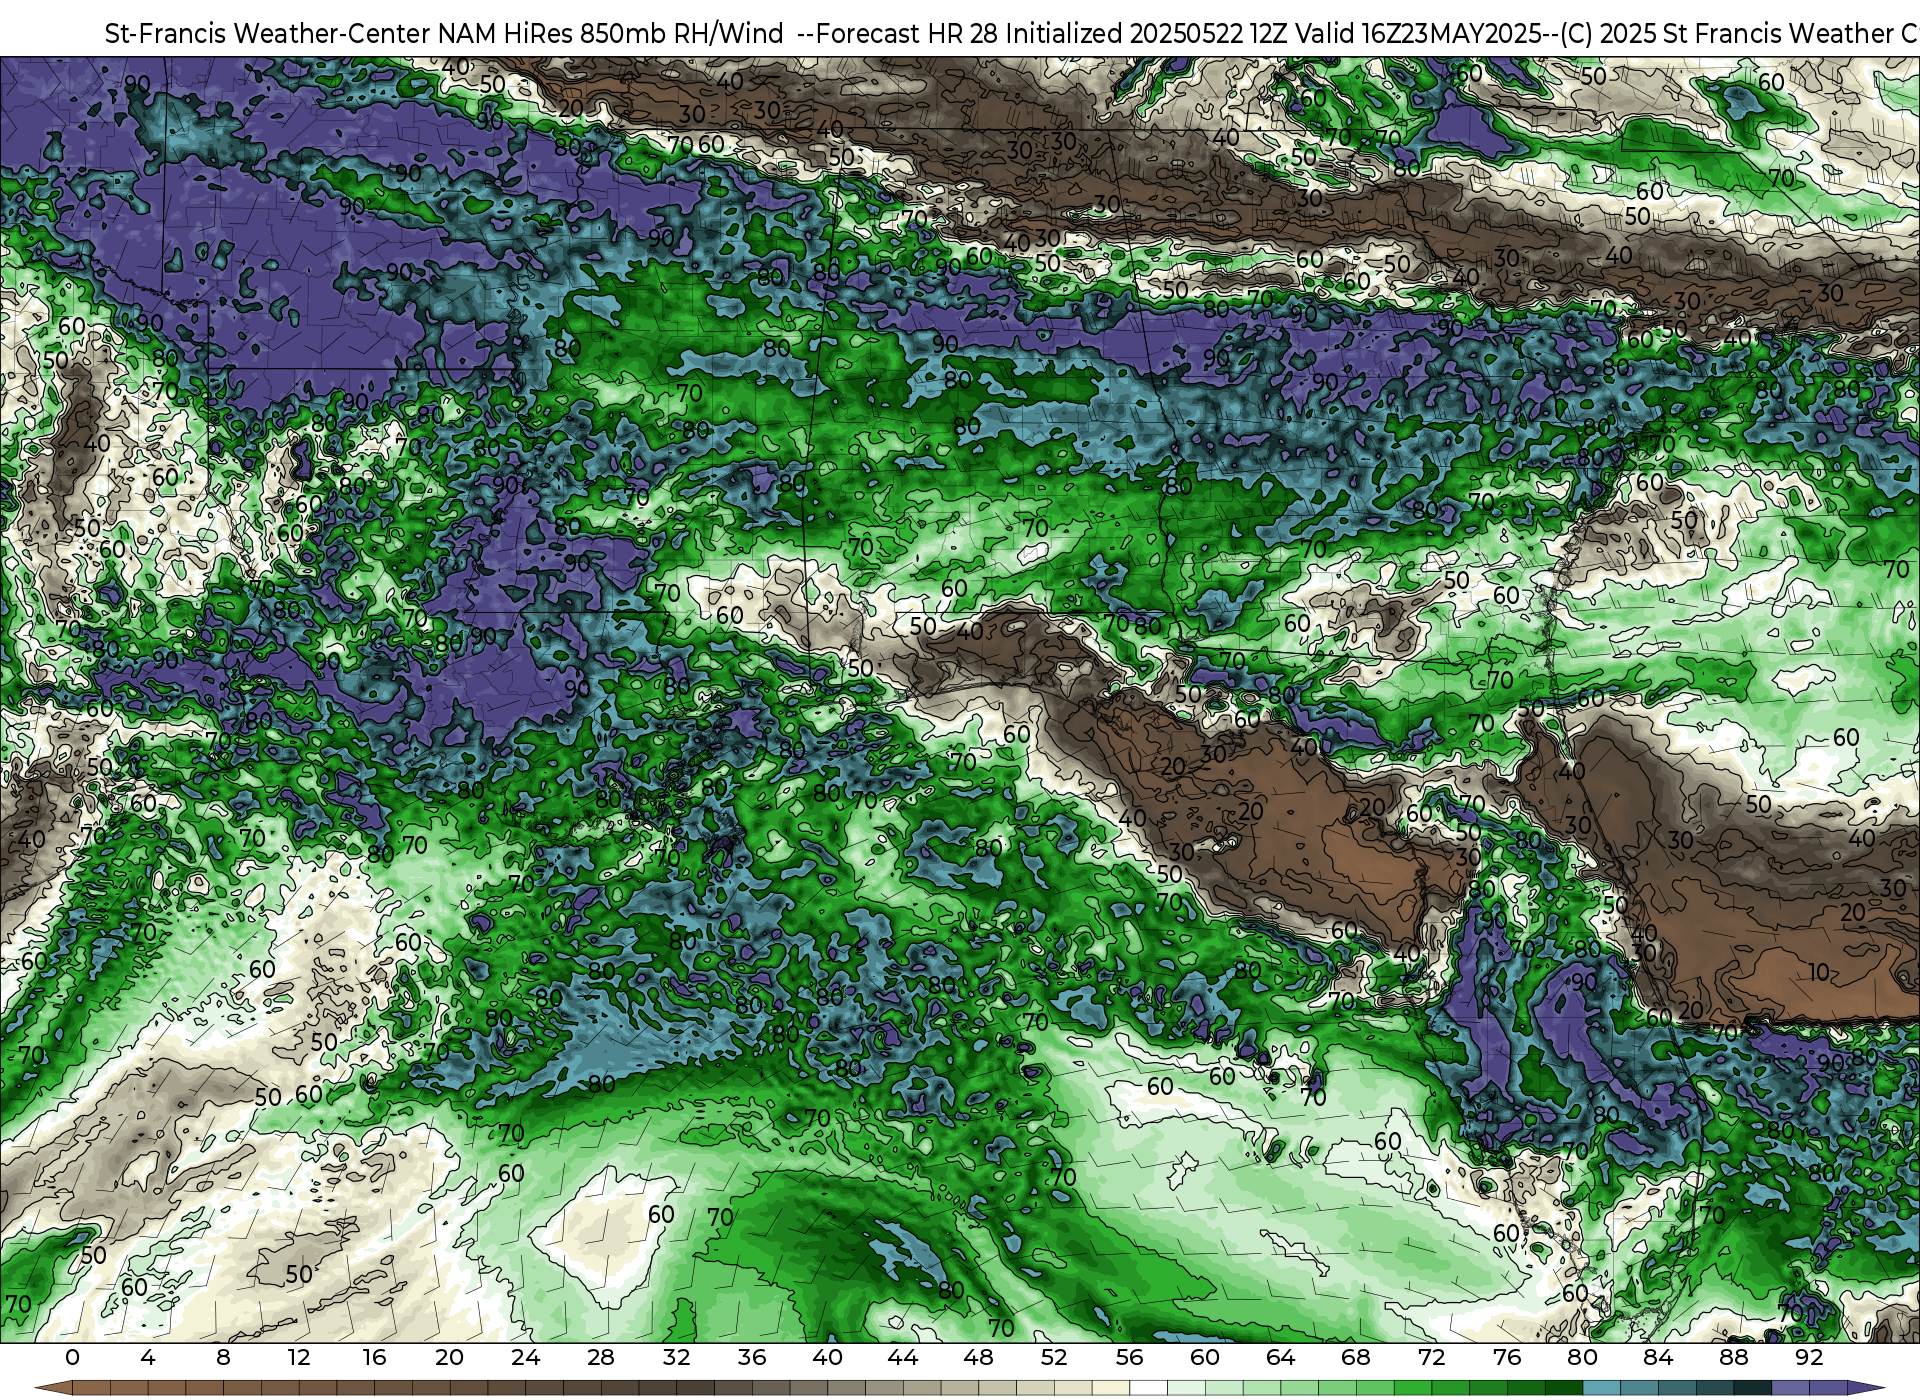Screen dimensions: 1920x1400
Task: Click the colorbar label '76'
Action: [x=1507, y=1357]
